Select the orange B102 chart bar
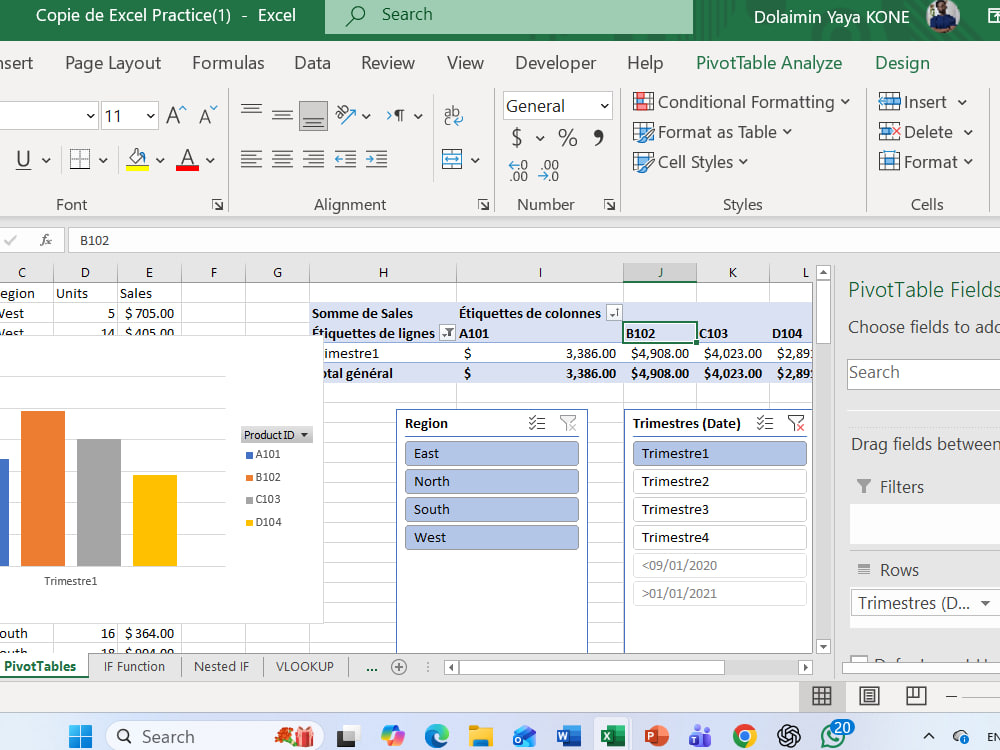The height and width of the screenshot is (750, 1000). coord(43,489)
